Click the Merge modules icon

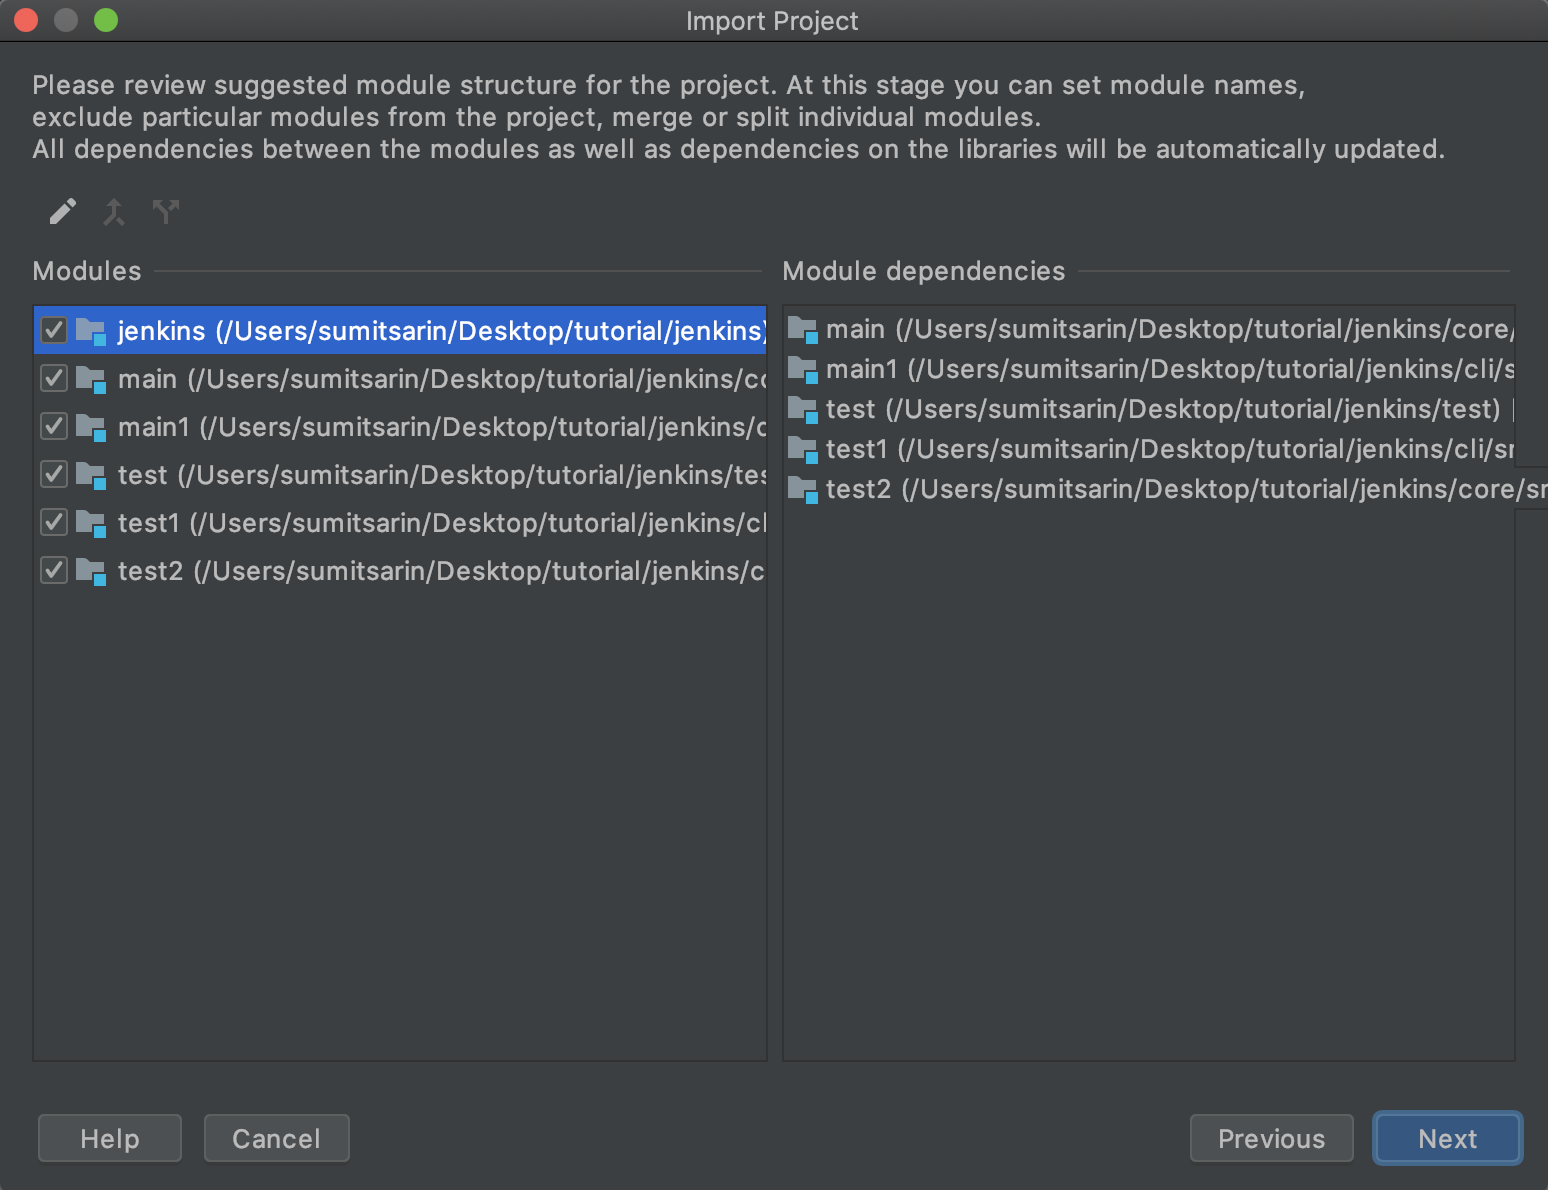click(114, 212)
